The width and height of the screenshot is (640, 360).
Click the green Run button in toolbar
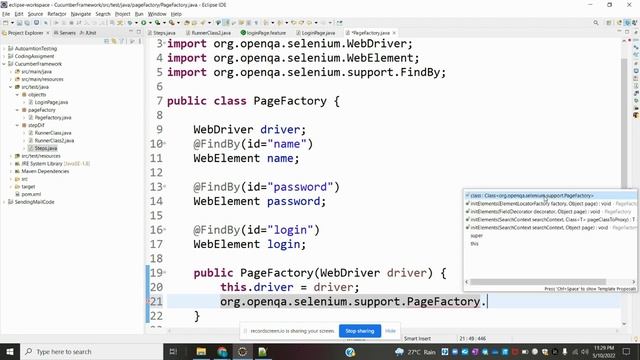(144, 23)
